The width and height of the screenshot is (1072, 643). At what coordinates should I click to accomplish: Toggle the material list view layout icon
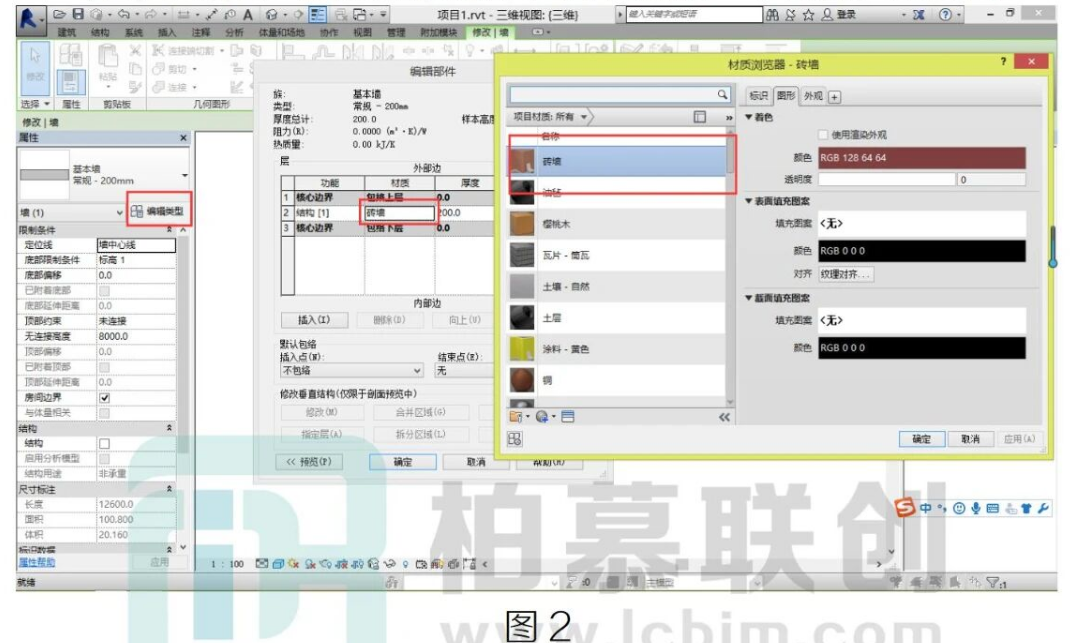click(x=699, y=117)
